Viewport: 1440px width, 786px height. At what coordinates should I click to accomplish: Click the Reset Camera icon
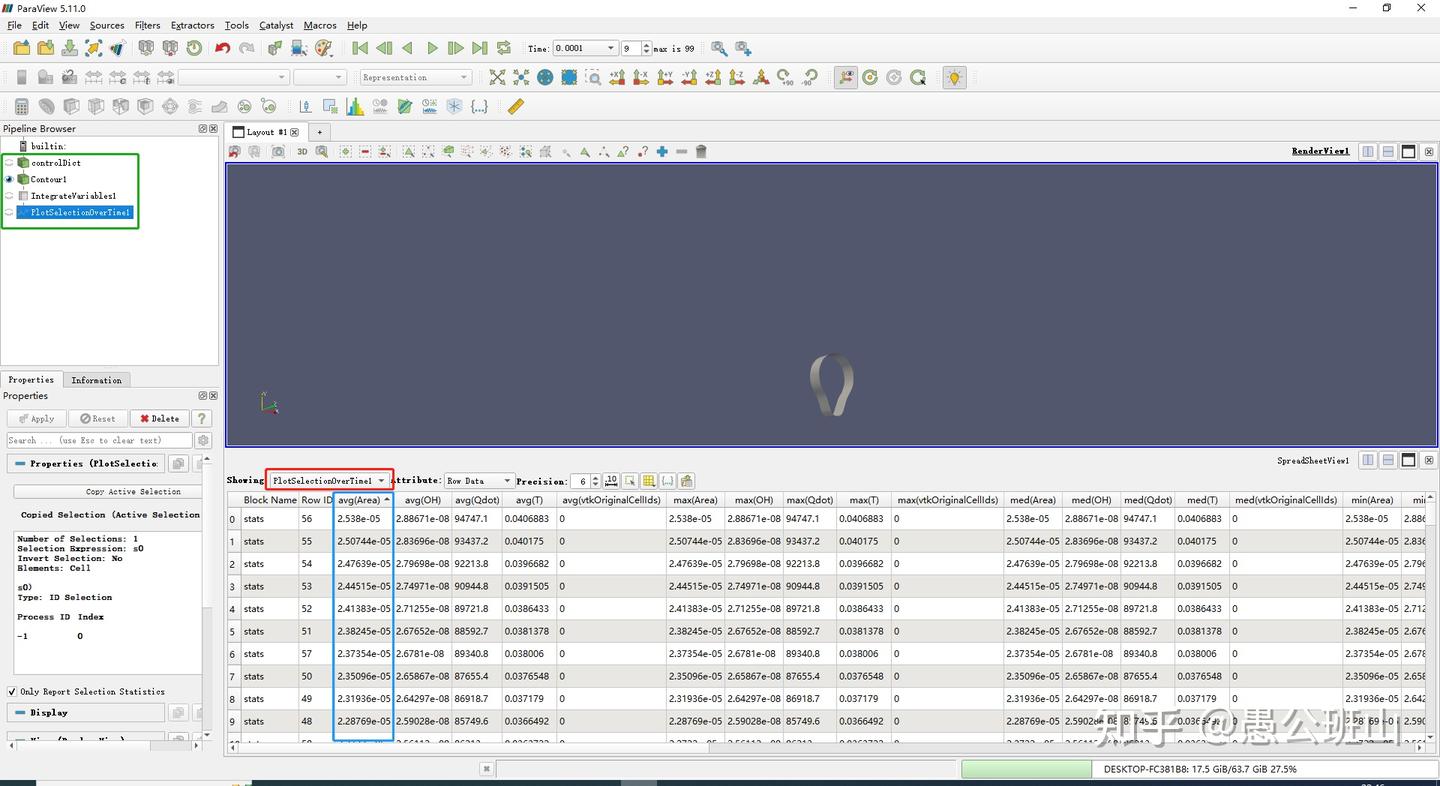496,77
